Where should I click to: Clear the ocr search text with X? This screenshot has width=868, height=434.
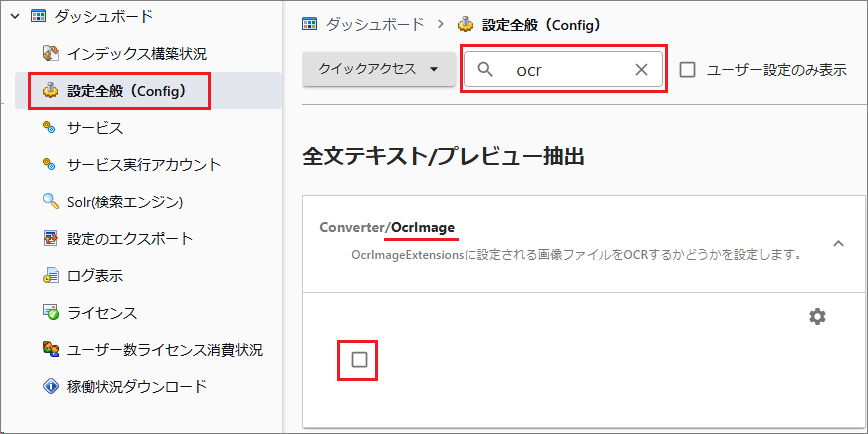(642, 70)
